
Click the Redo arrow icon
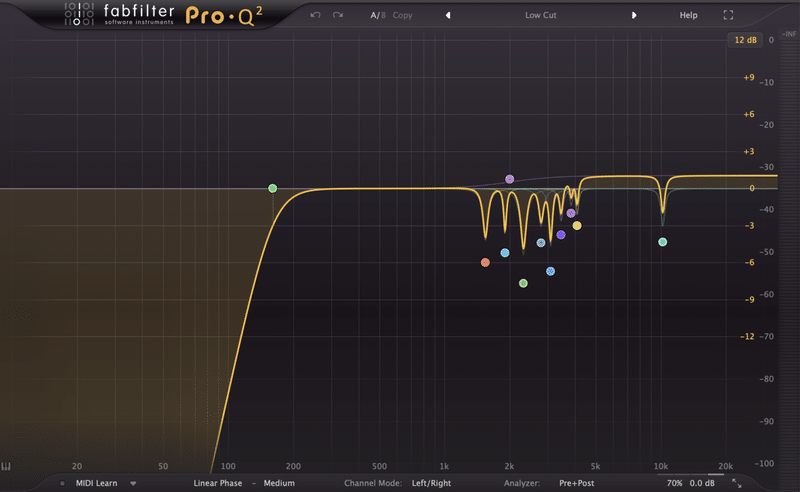click(338, 15)
